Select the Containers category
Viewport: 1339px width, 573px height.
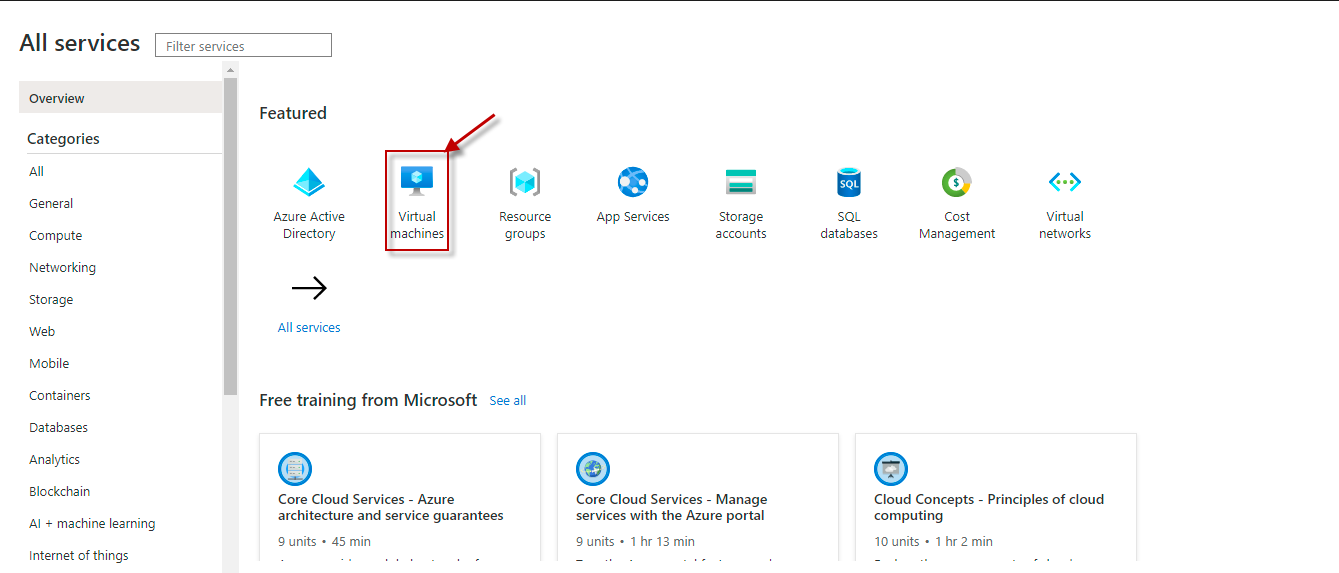(x=60, y=395)
